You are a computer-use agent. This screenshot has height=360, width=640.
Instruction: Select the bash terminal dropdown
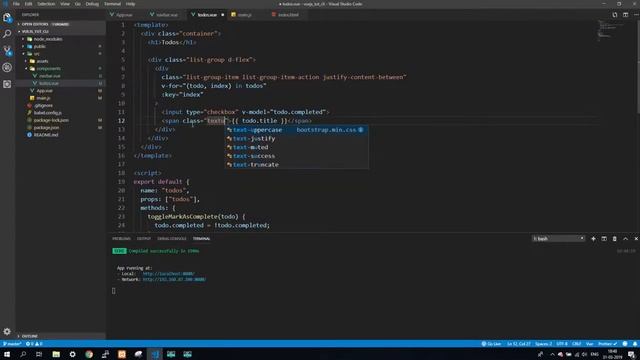point(558,238)
